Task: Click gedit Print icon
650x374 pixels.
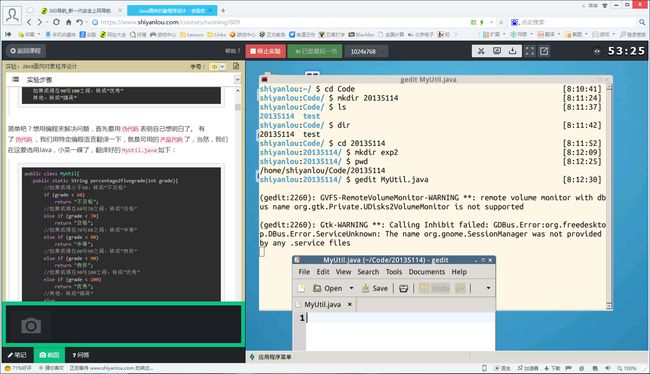Action: [x=403, y=288]
